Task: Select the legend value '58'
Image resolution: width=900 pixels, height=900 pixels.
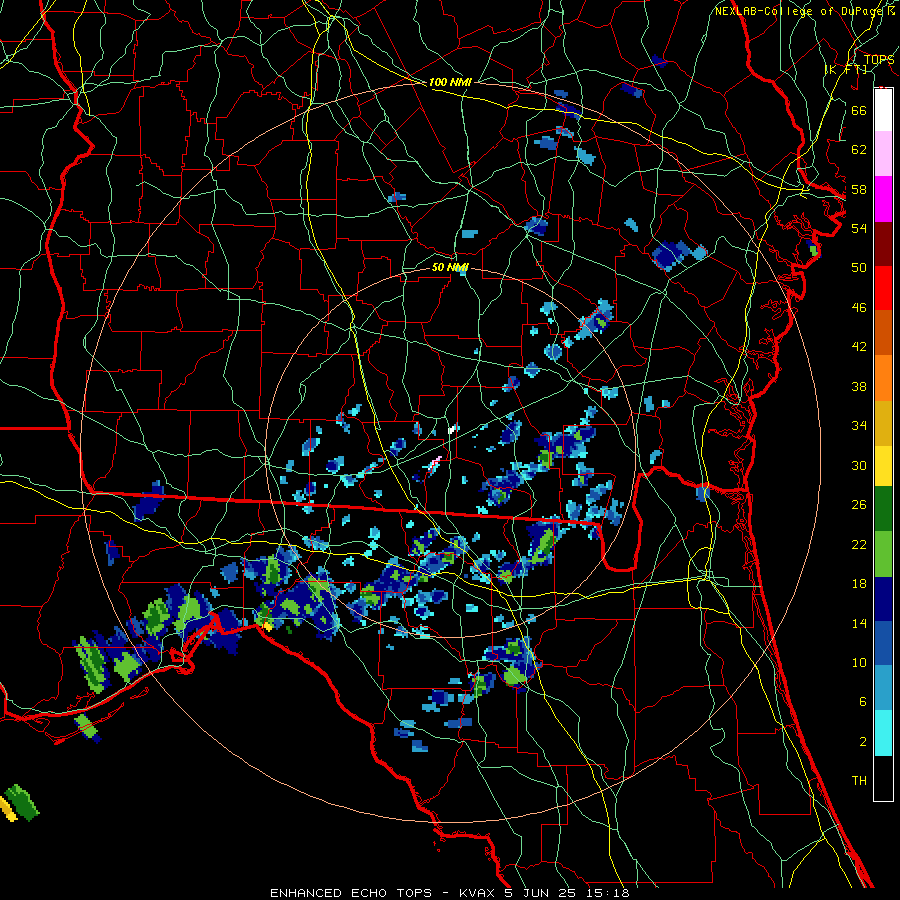Action: pos(859,189)
